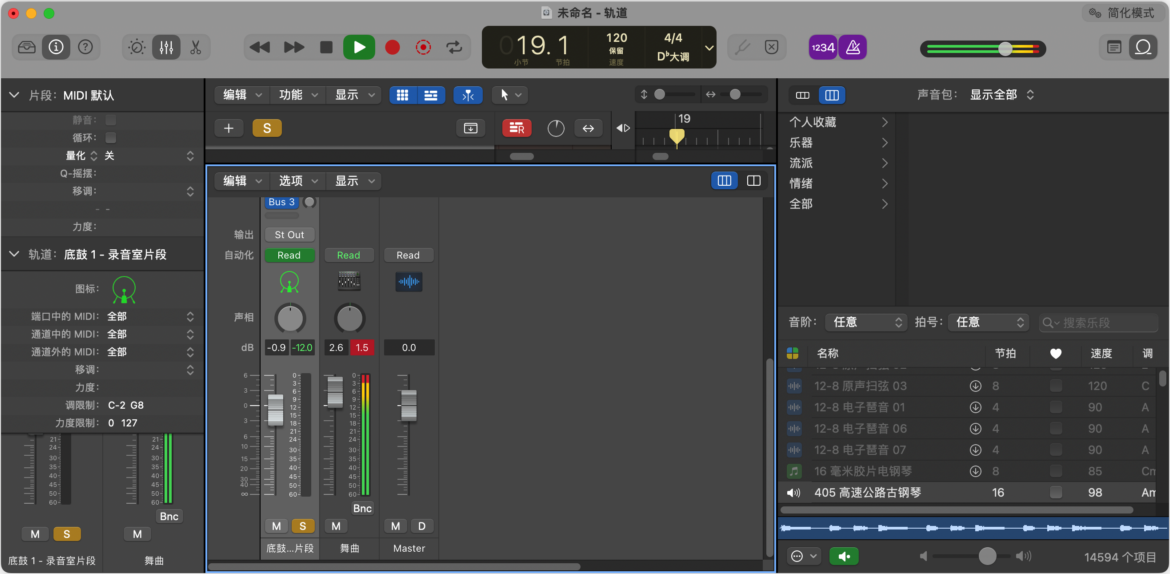Unsolo the 底鼓 channel strip
Viewport: 1170px width, 574px height.
click(x=302, y=526)
